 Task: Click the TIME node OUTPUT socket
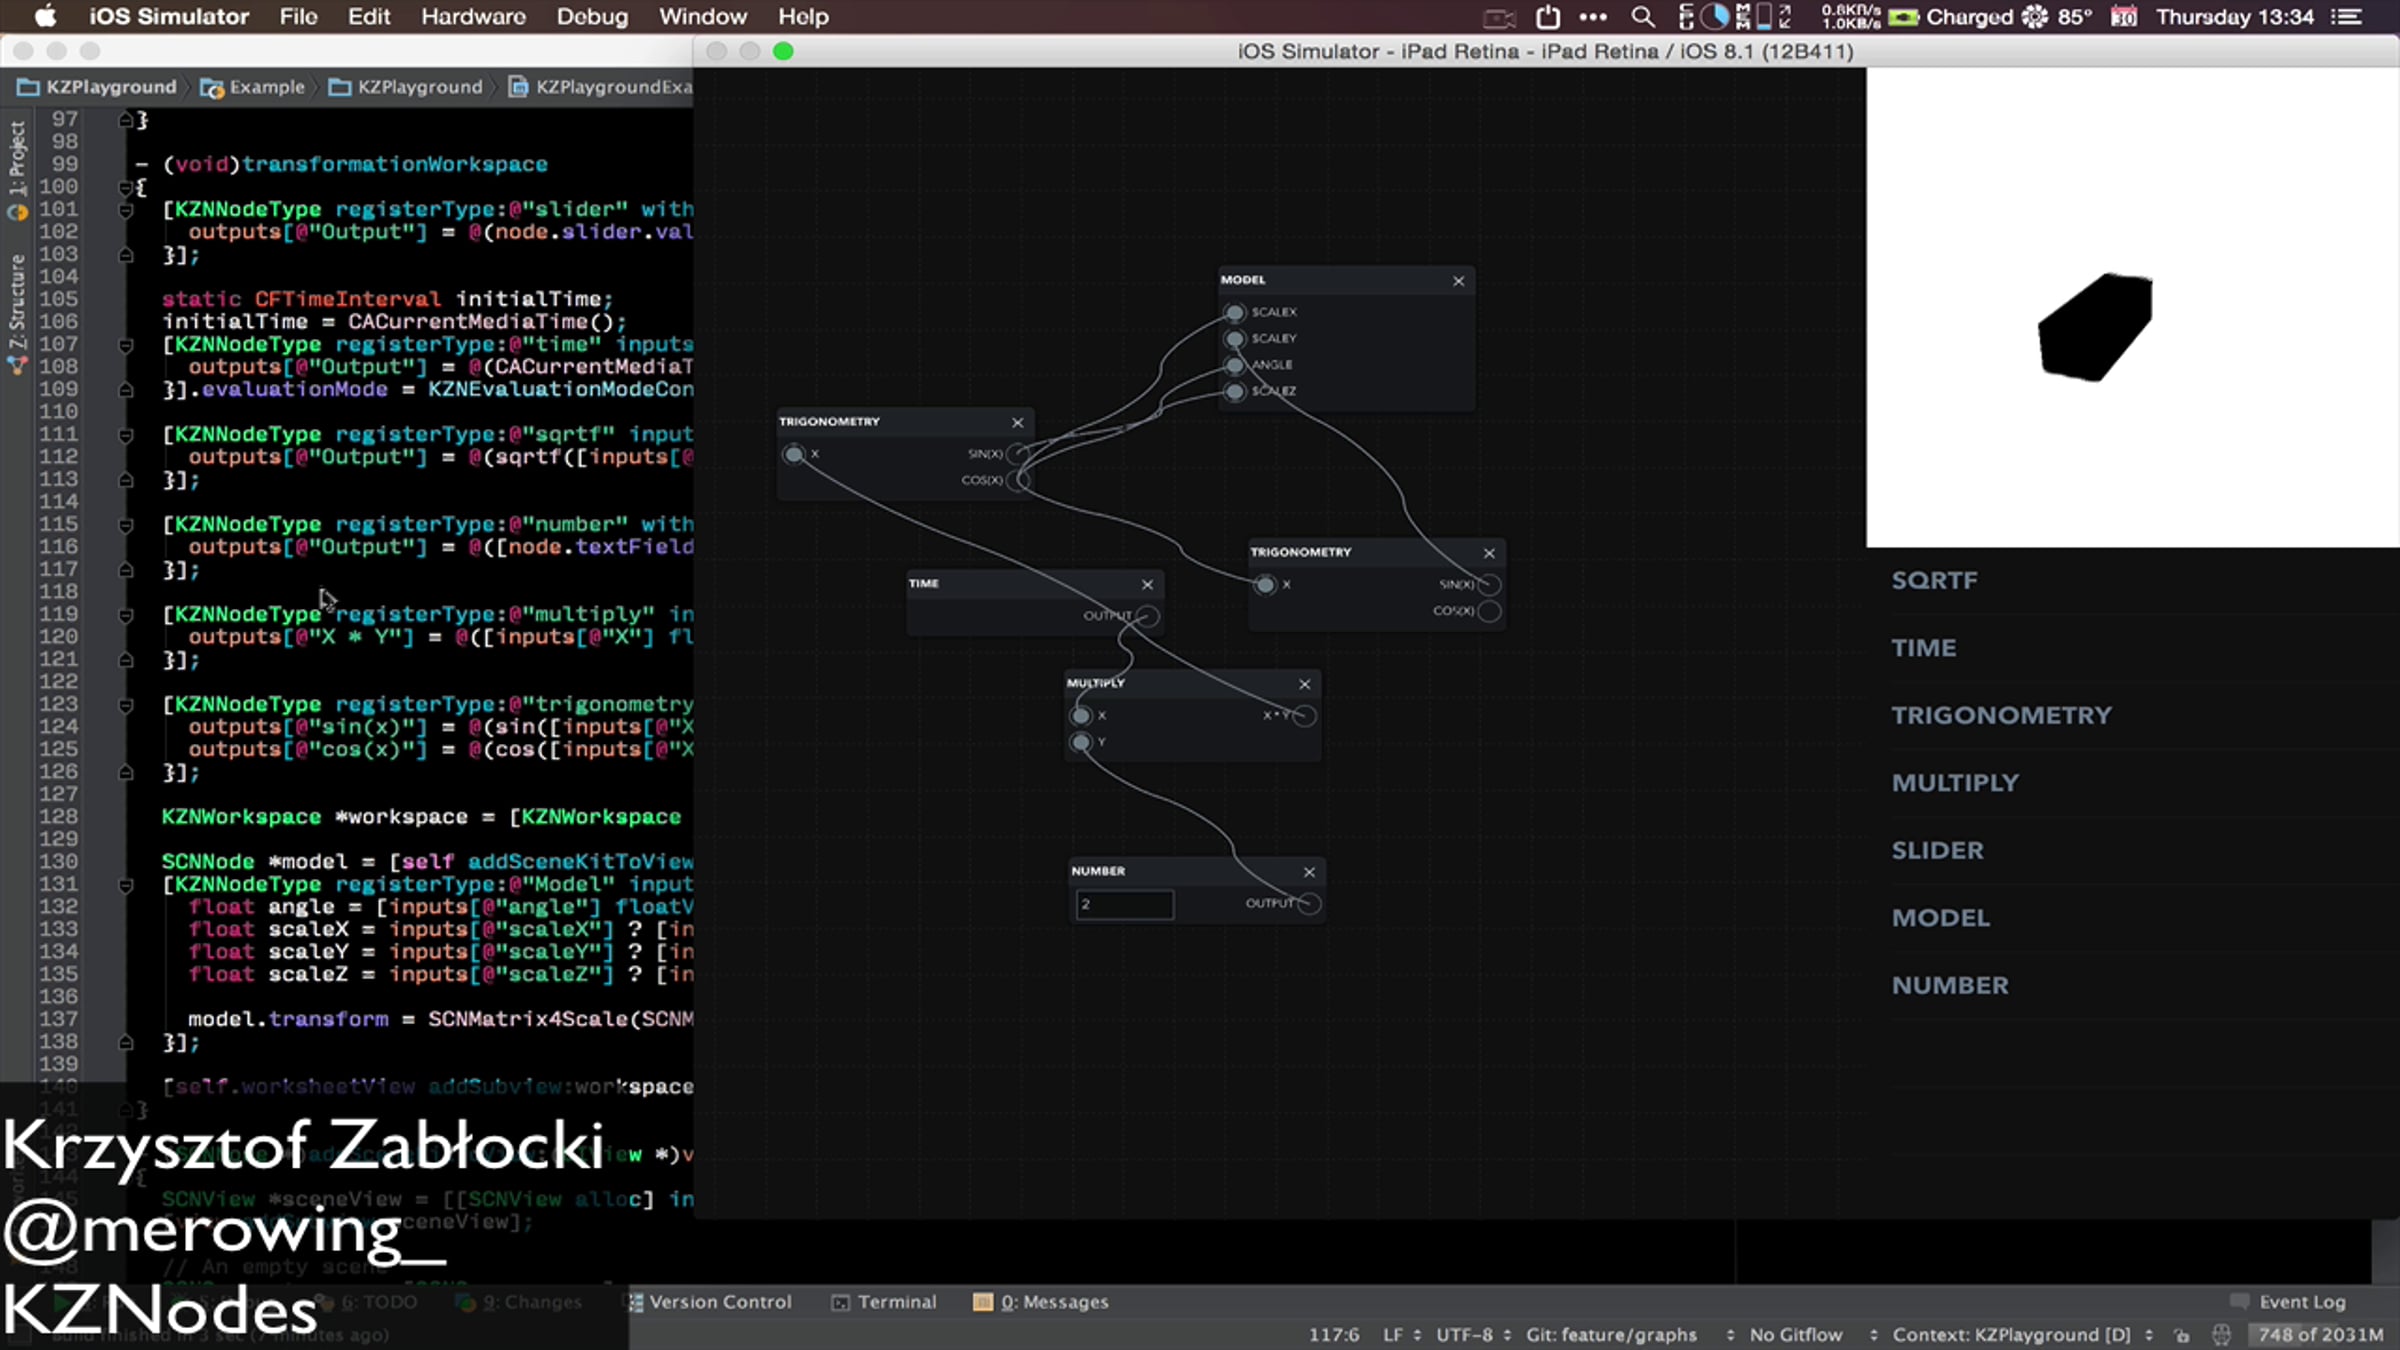click(1148, 616)
